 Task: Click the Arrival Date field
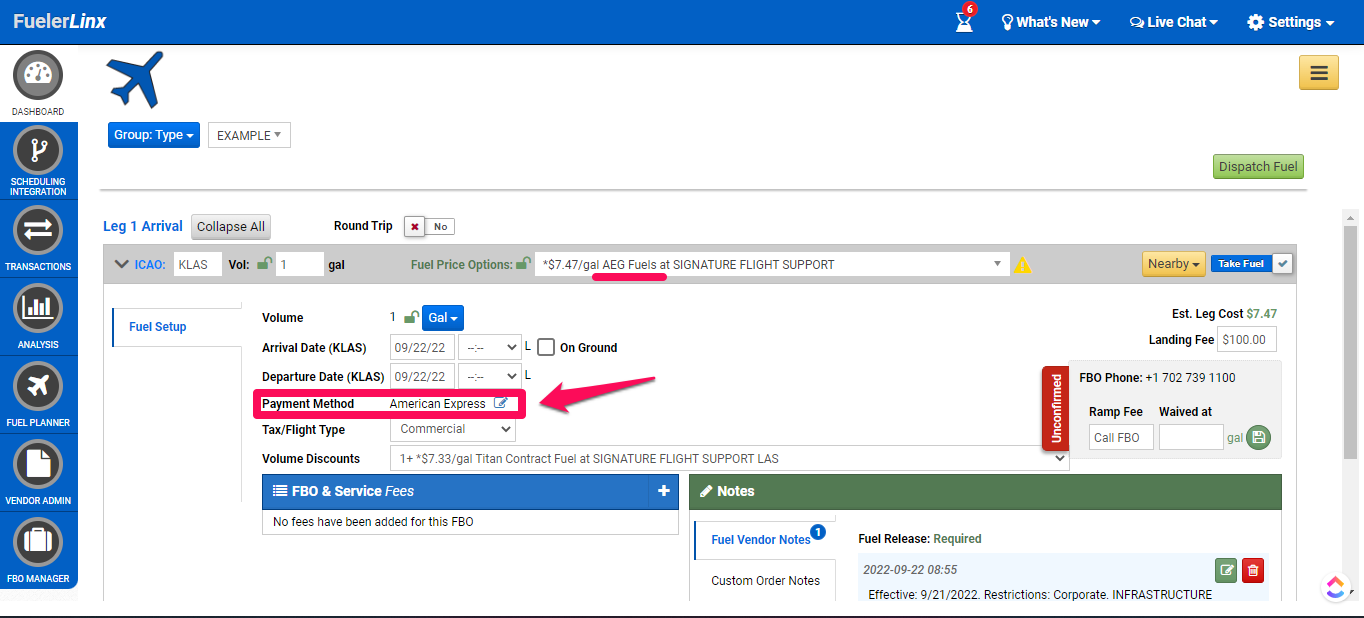421,347
